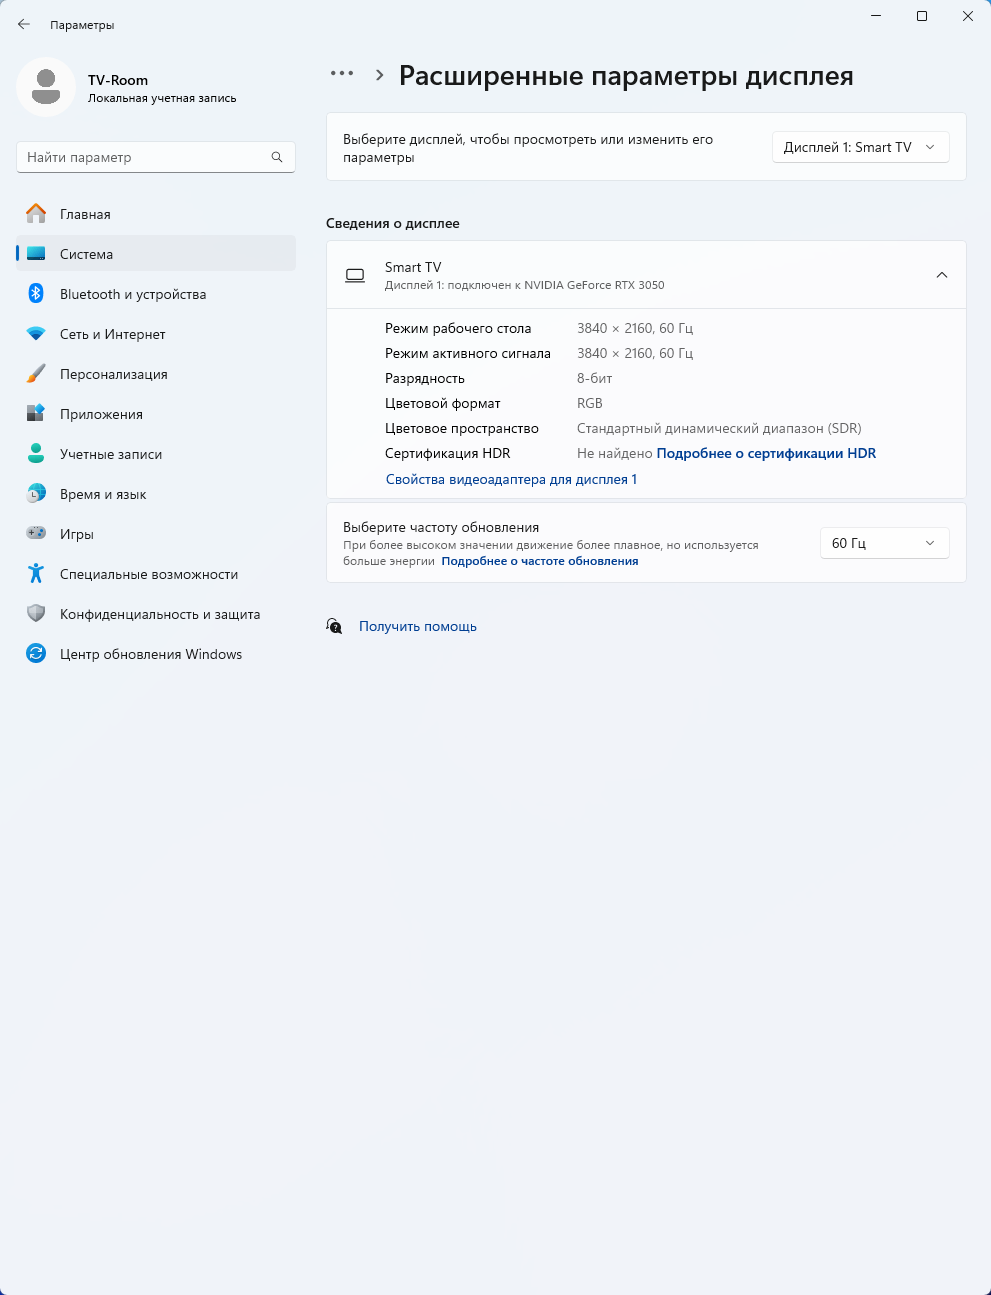Click the Найти параметр search field

pyautogui.click(x=145, y=157)
